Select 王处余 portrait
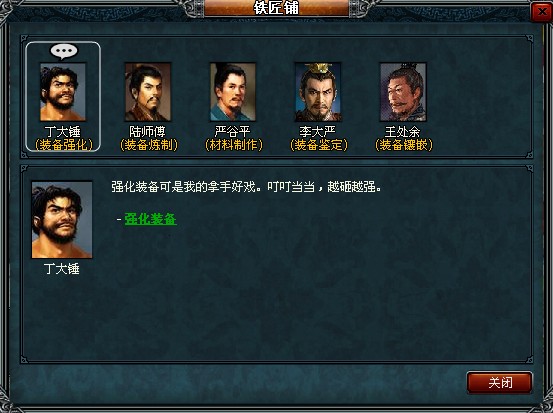 [403, 92]
